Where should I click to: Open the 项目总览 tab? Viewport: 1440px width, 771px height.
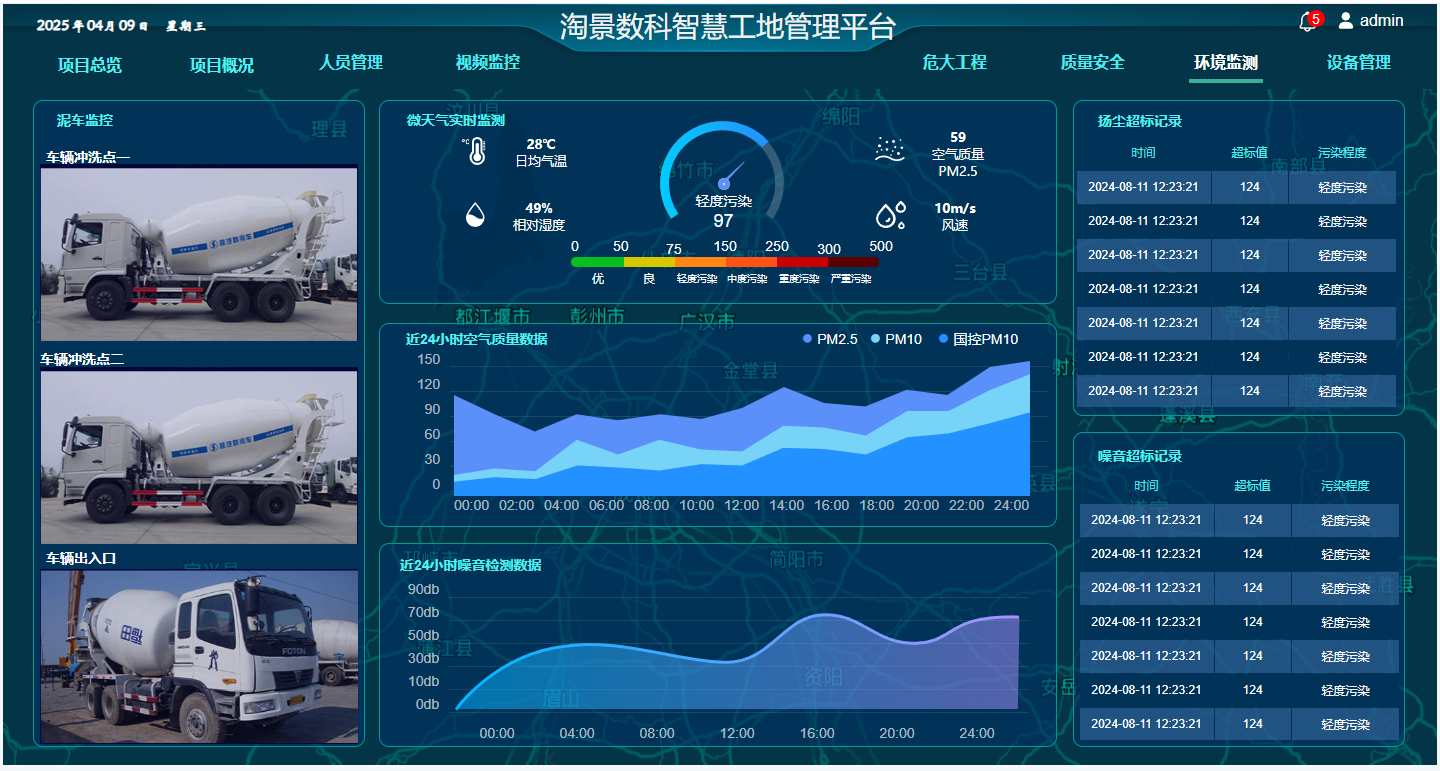click(x=90, y=65)
